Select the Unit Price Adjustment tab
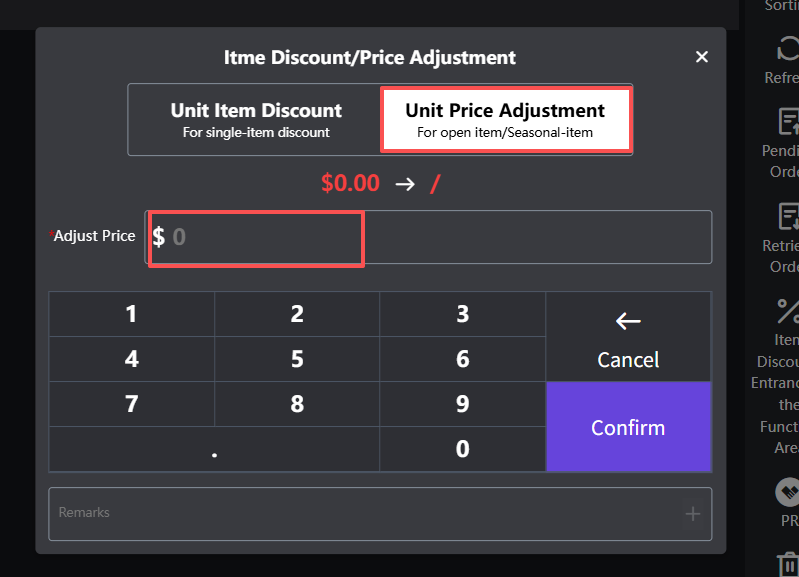This screenshot has height=577, width=799. 505,119
